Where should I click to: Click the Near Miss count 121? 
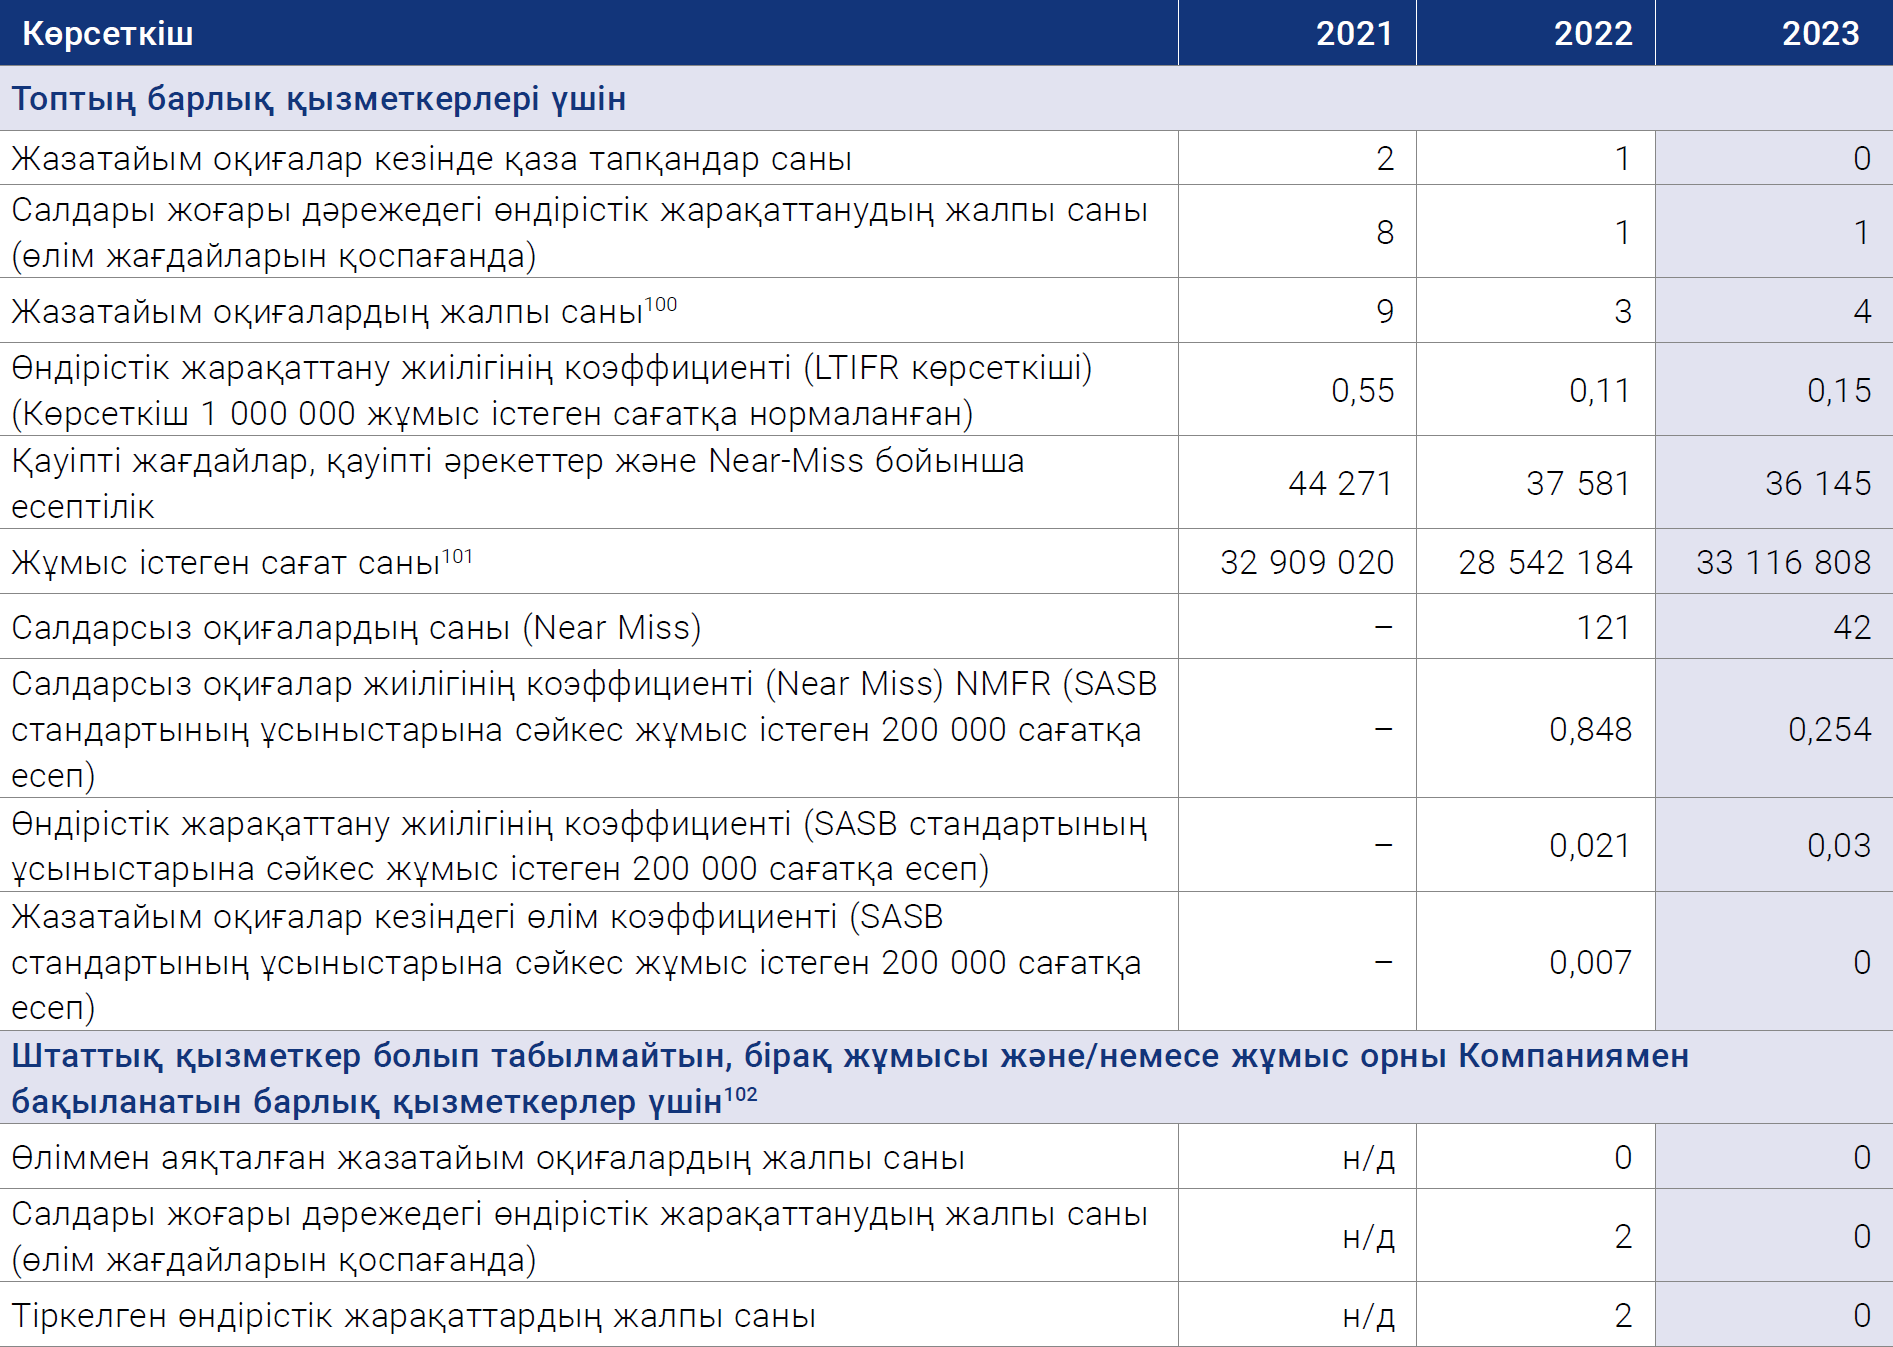pyautogui.click(x=1604, y=628)
